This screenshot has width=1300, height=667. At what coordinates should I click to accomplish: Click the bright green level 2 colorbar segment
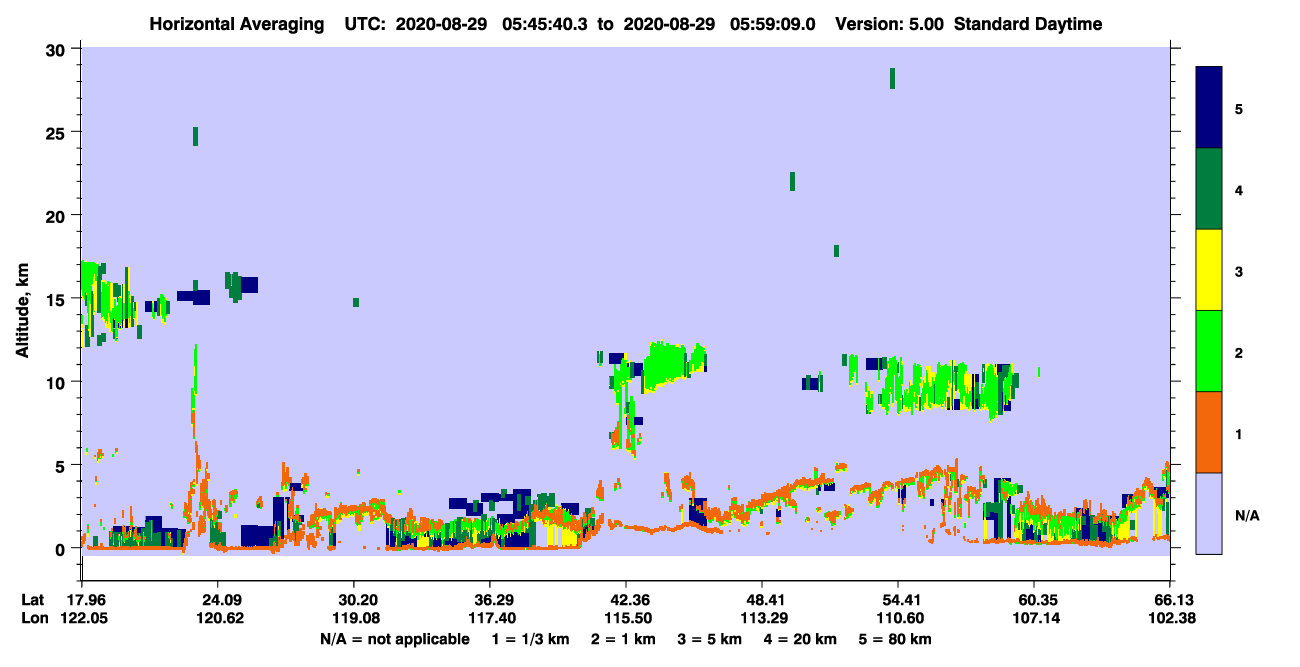click(x=1209, y=350)
